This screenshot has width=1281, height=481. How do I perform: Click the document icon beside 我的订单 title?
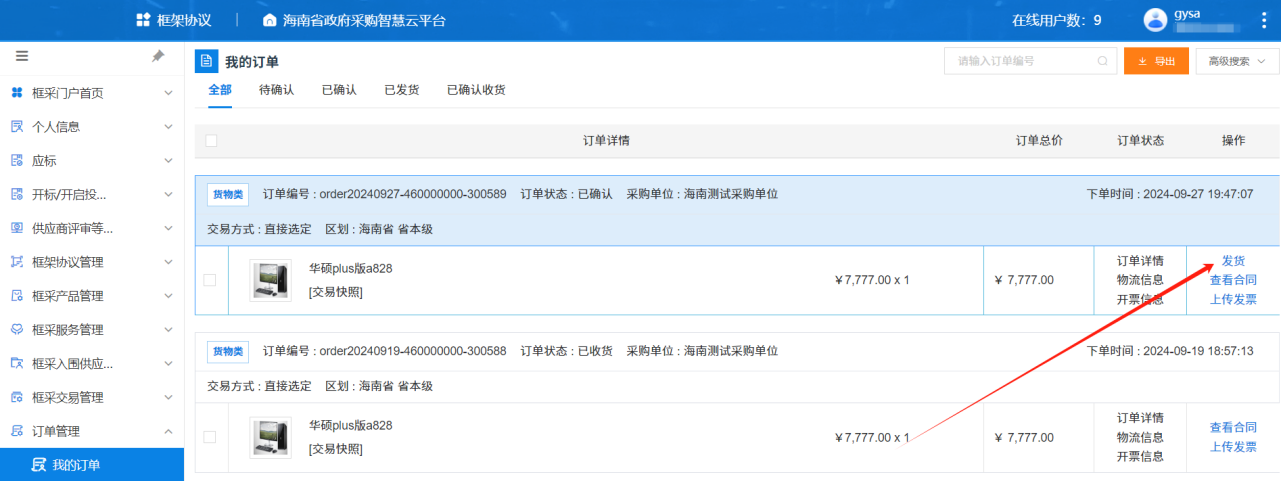click(x=206, y=62)
